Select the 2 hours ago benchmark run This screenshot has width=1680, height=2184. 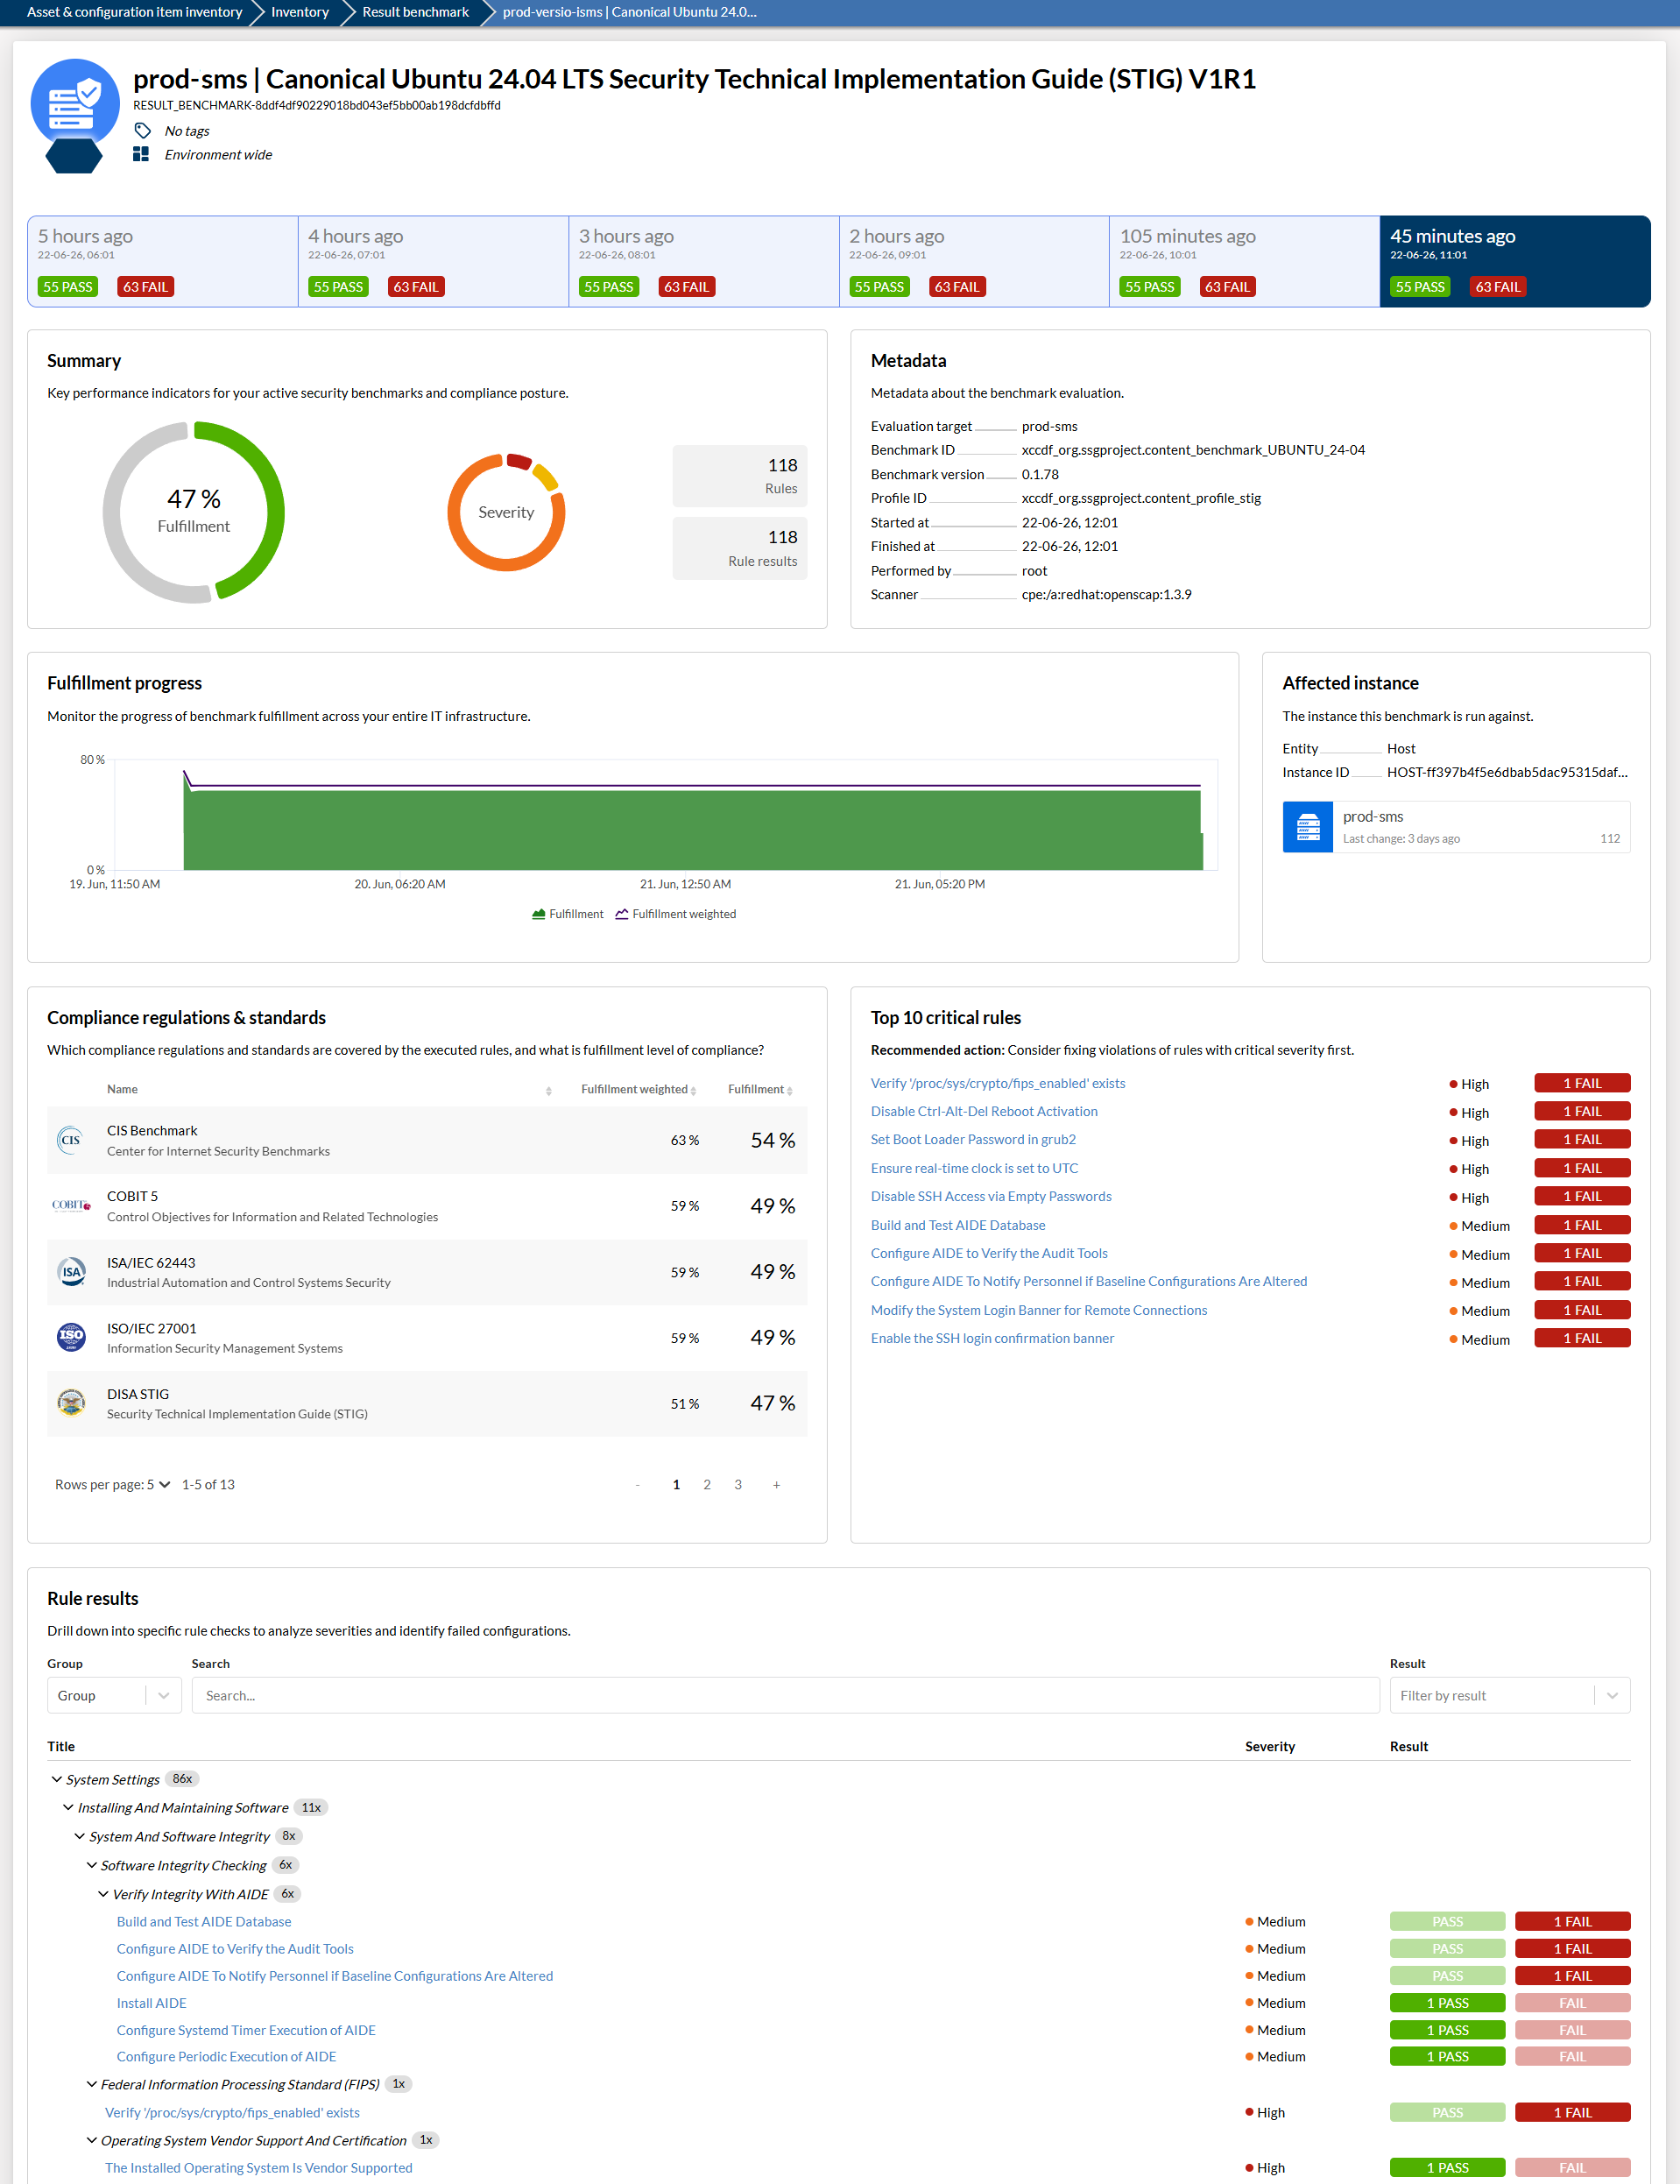[x=974, y=261]
